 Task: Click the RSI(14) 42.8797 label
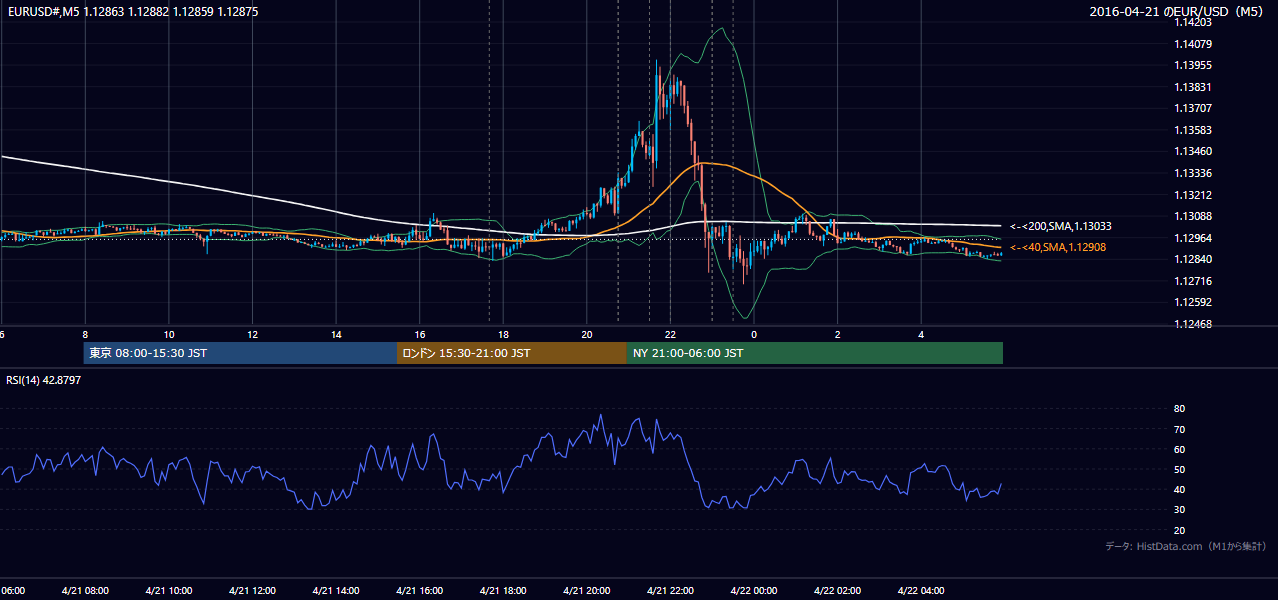click(x=44, y=380)
